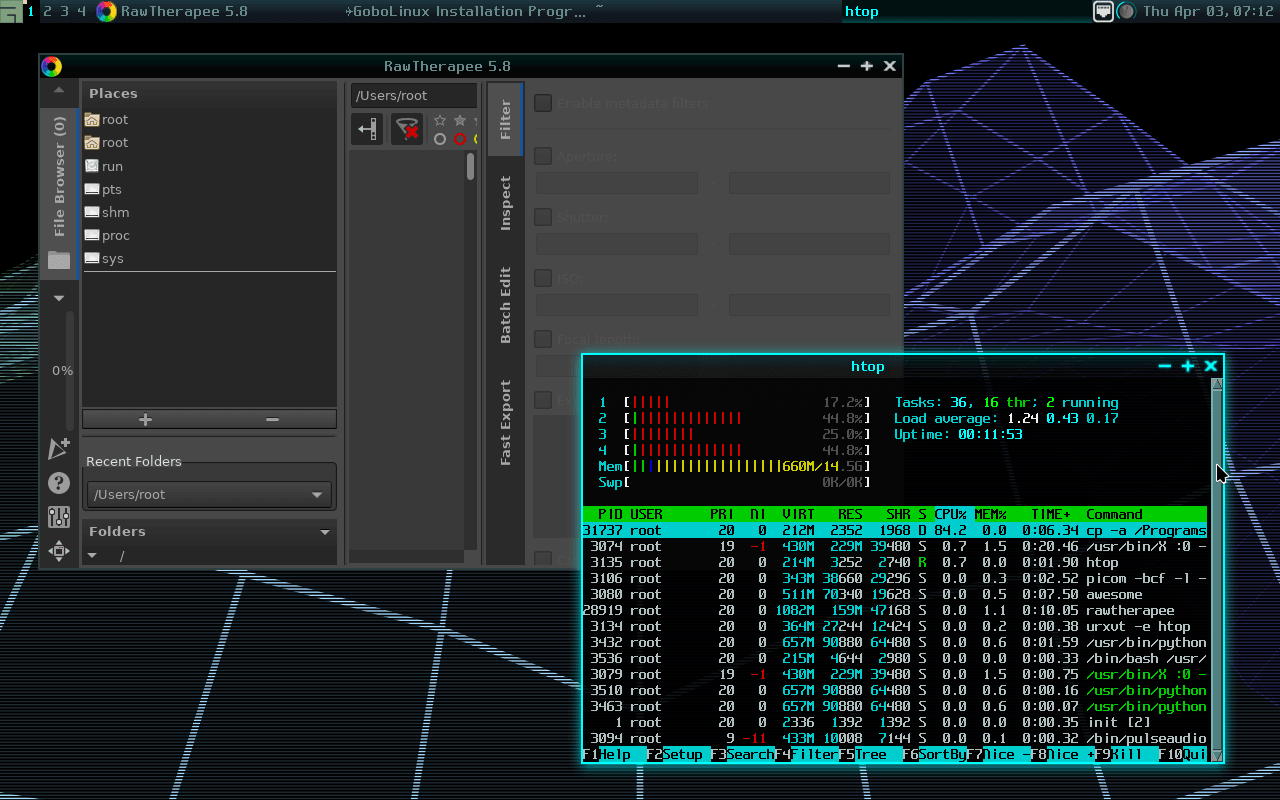Image resolution: width=1280 pixels, height=800 pixels.
Task: Add a place with the plus button
Action: [145, 419]
